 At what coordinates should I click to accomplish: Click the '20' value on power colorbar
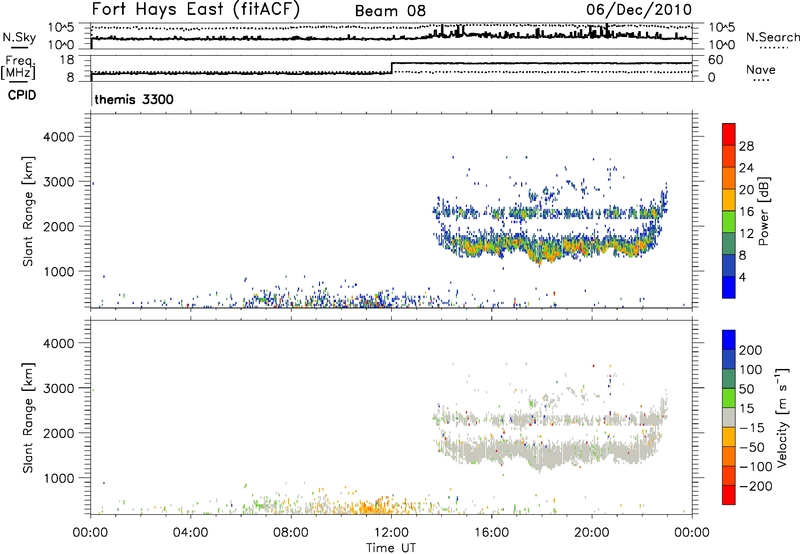click(x=746, y=190)
